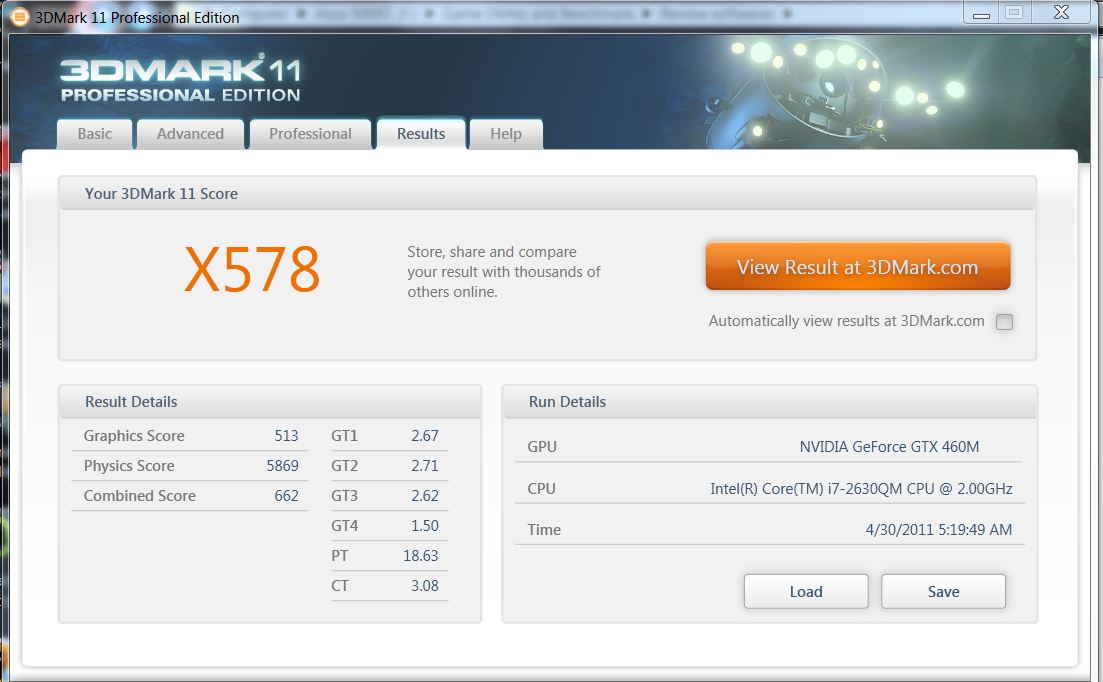Viewport: 1103px width, 682px height.
Task: Switch to the Basic tab
Action: click(x=94, y=134)
